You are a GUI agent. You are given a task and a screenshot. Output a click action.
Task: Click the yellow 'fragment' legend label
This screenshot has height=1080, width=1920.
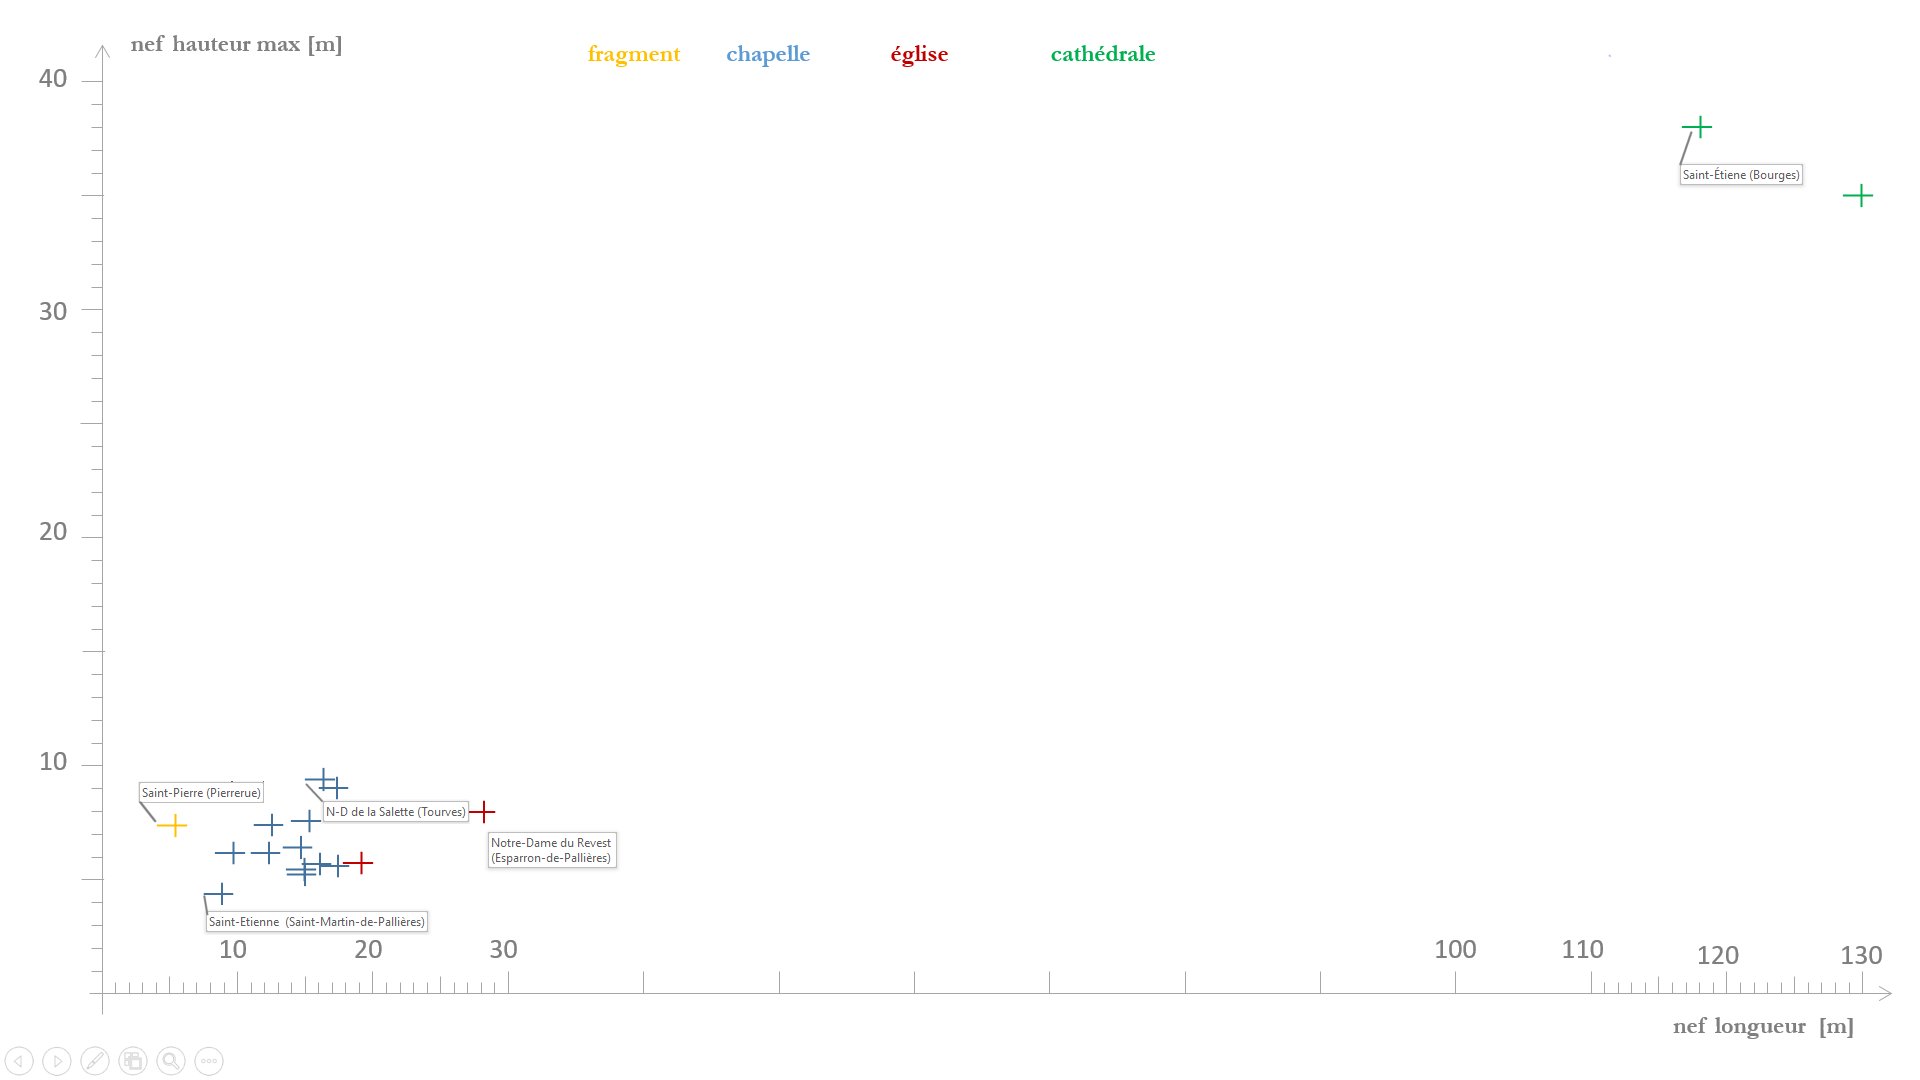tap(634, 54)
